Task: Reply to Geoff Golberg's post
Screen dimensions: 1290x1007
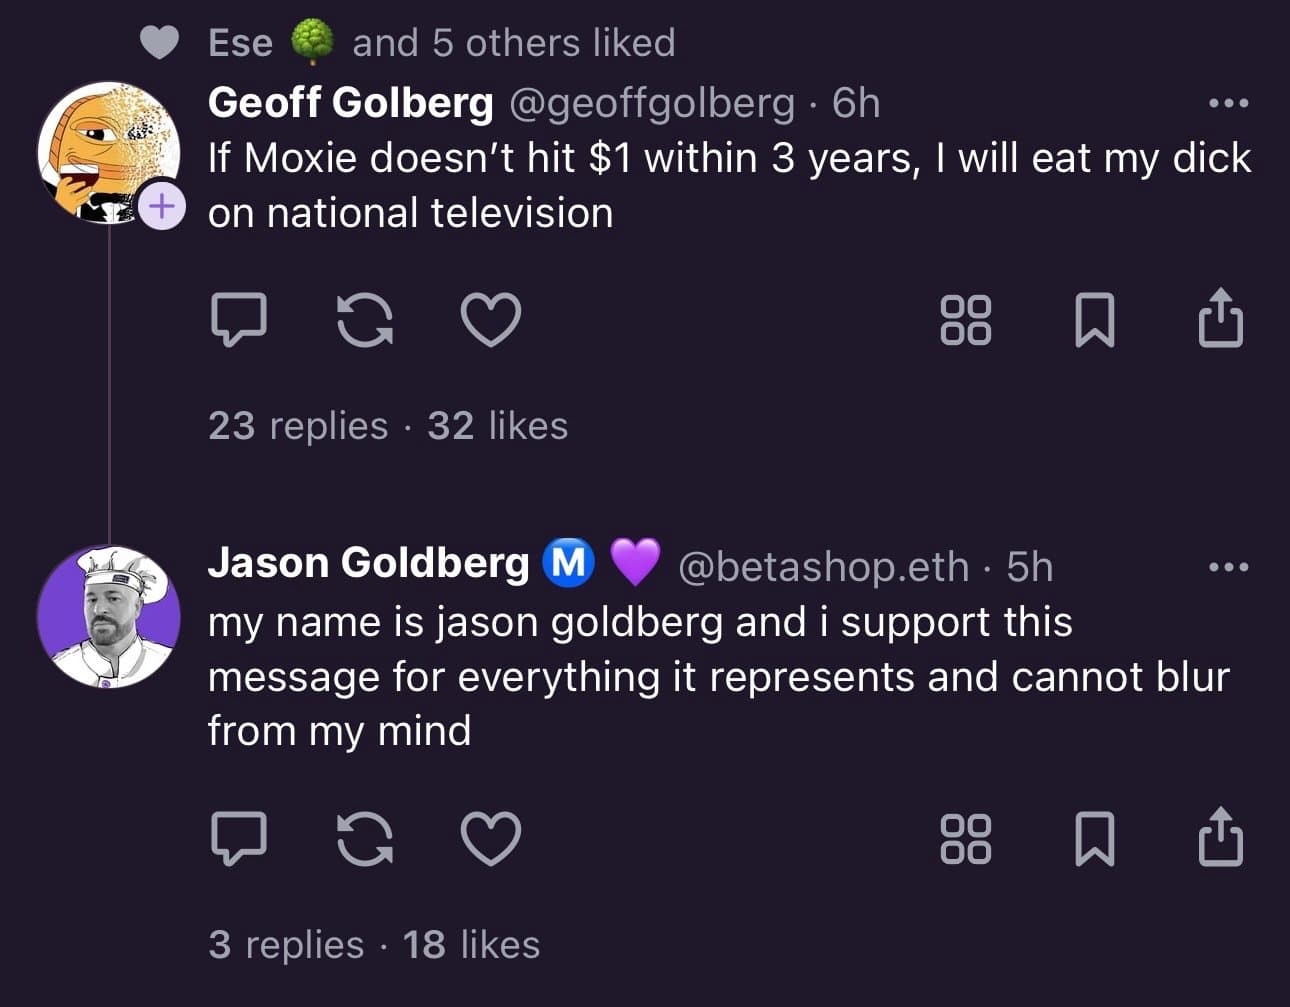Action: tap(239, 320)
